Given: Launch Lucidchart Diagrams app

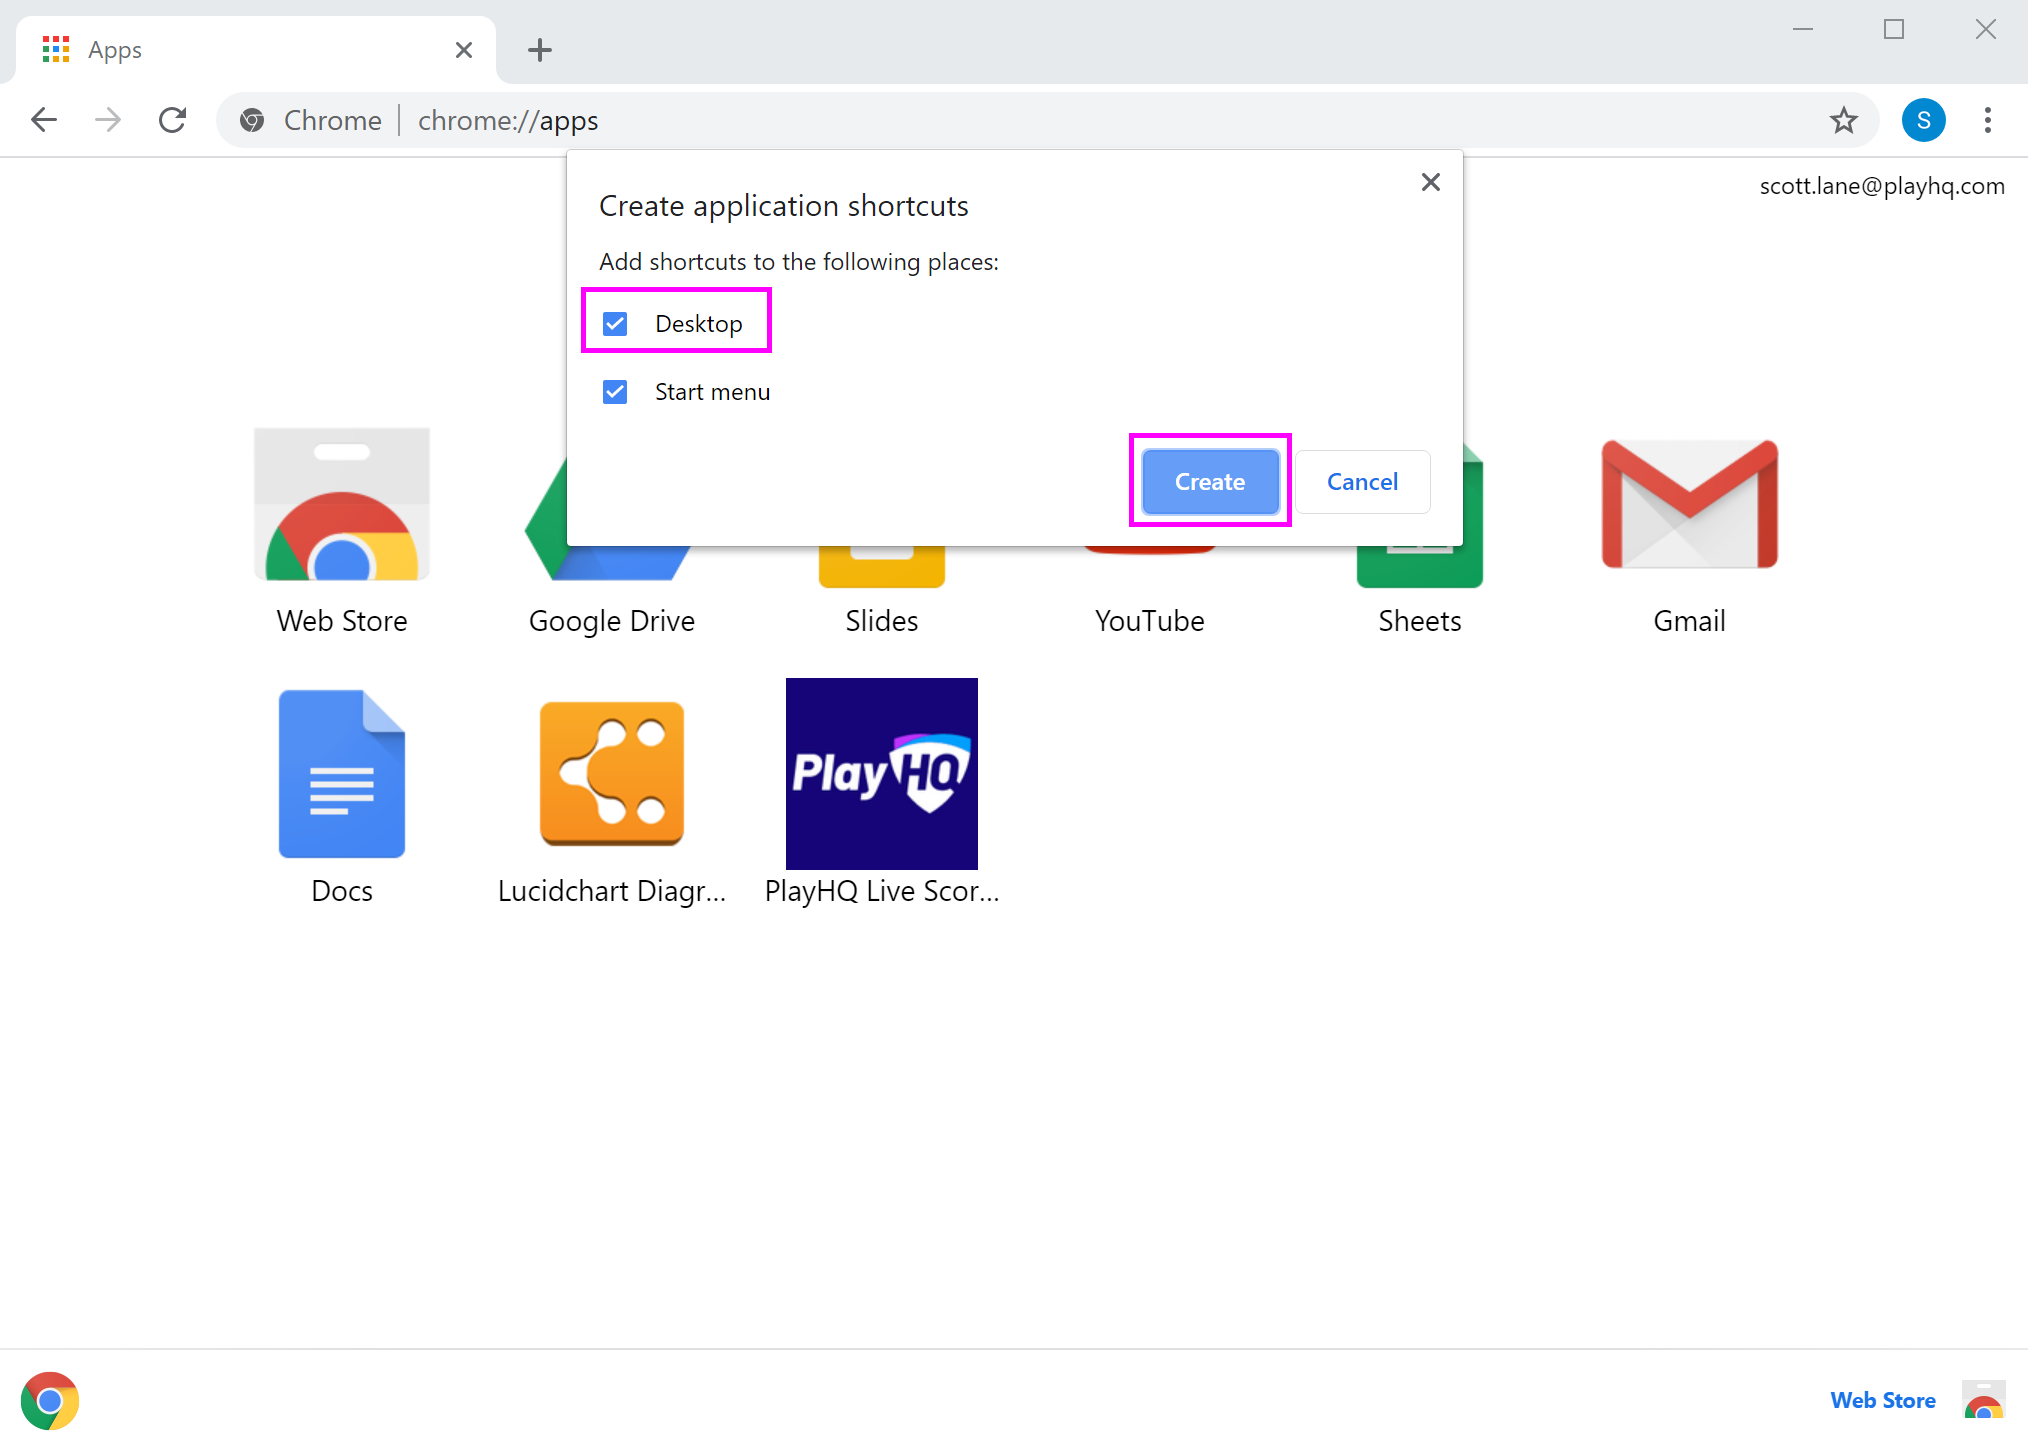Looking at the screenshot, I should click(611, 774).
